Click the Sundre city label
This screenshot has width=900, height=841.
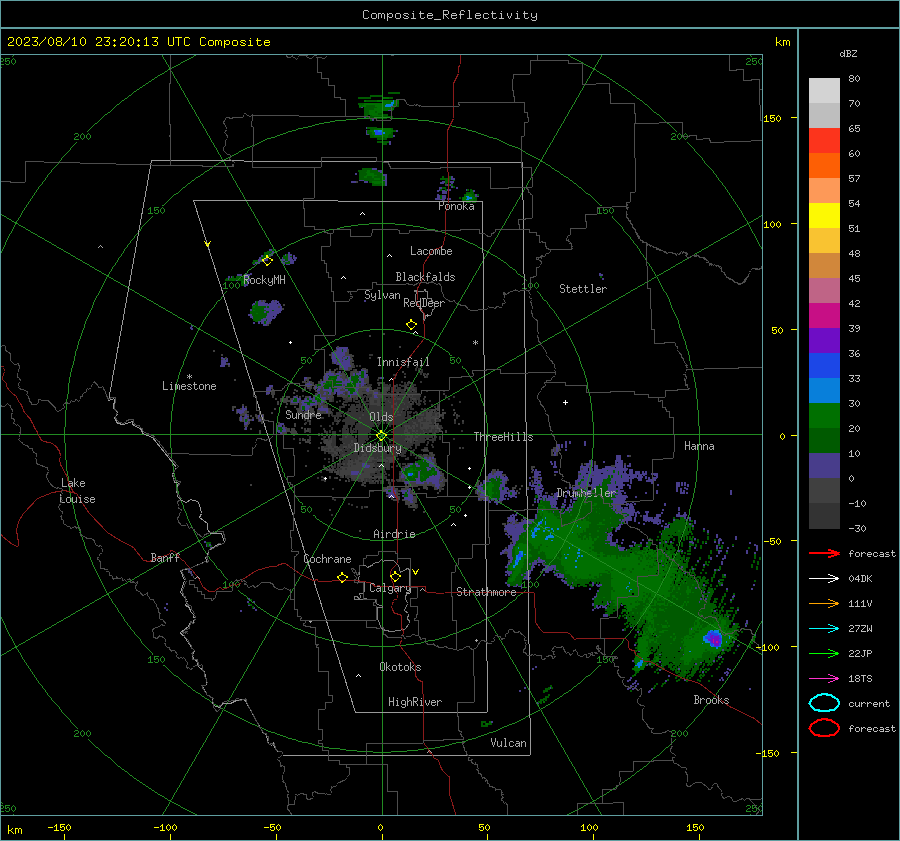click(x=303, y=414)
